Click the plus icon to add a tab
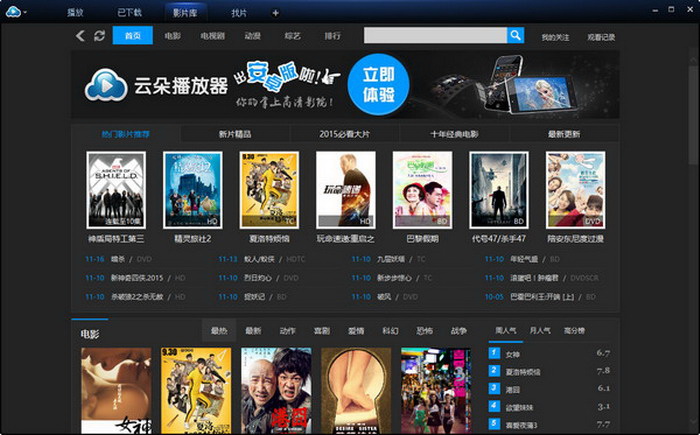 coord(276,13)
